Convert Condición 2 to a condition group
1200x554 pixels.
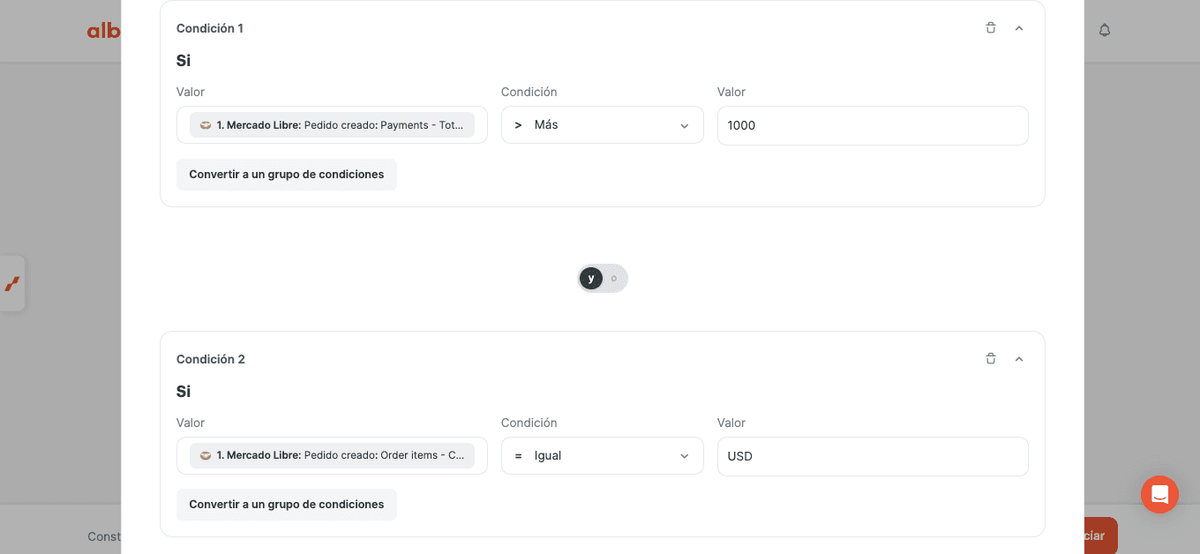pyautogui.click(x=286, y=505)
